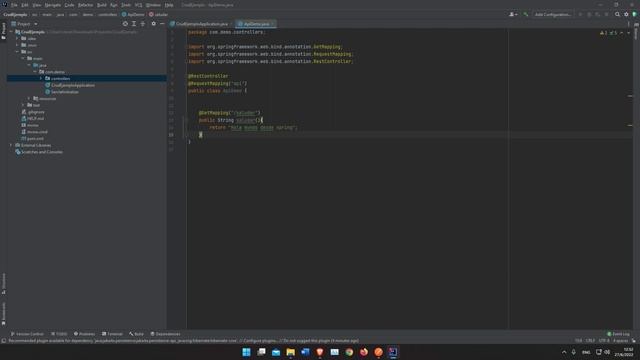Expand External Libraries node
Viewport: 640px width, 360px height.
11,145
